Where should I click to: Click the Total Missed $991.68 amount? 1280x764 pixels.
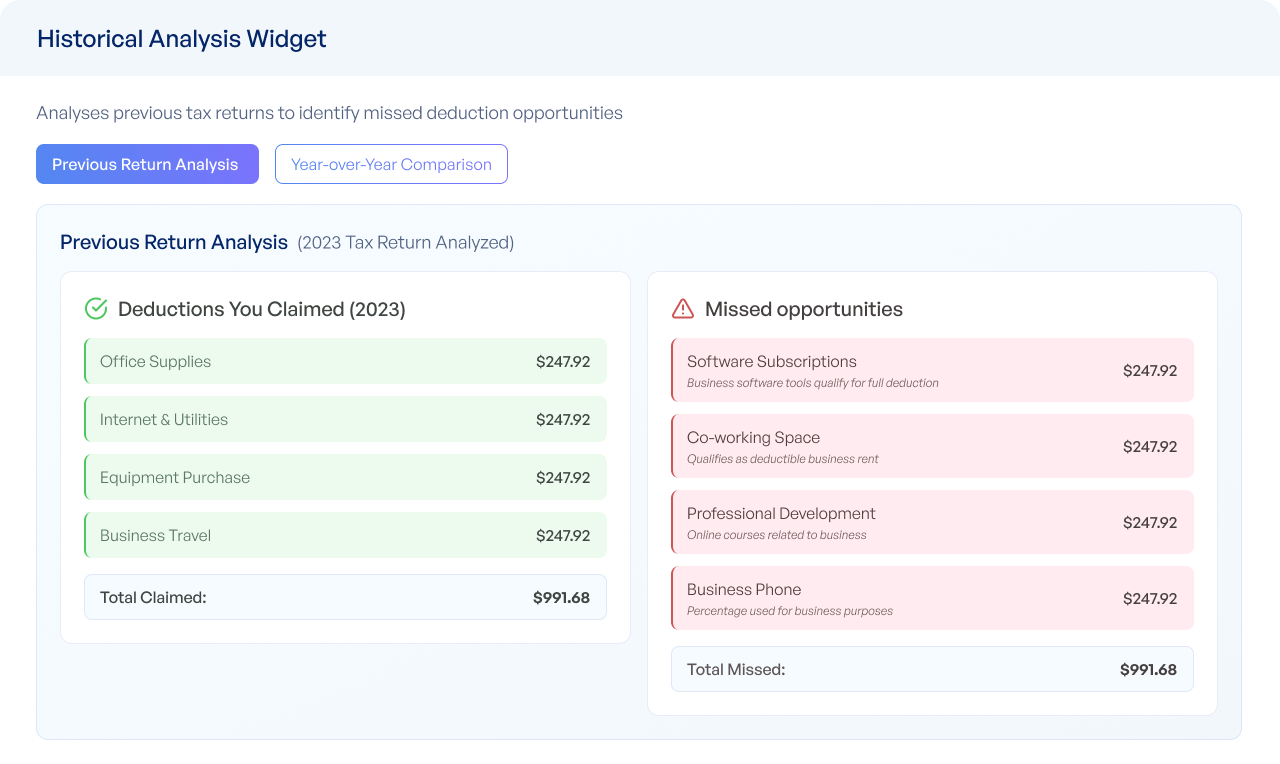click(1148, 670)
